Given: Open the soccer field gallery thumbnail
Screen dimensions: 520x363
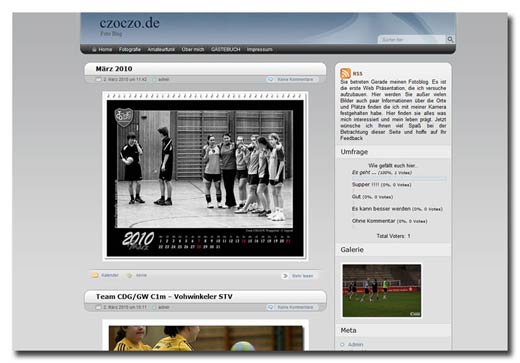Looking at the screenshot, I should point(382,291).
